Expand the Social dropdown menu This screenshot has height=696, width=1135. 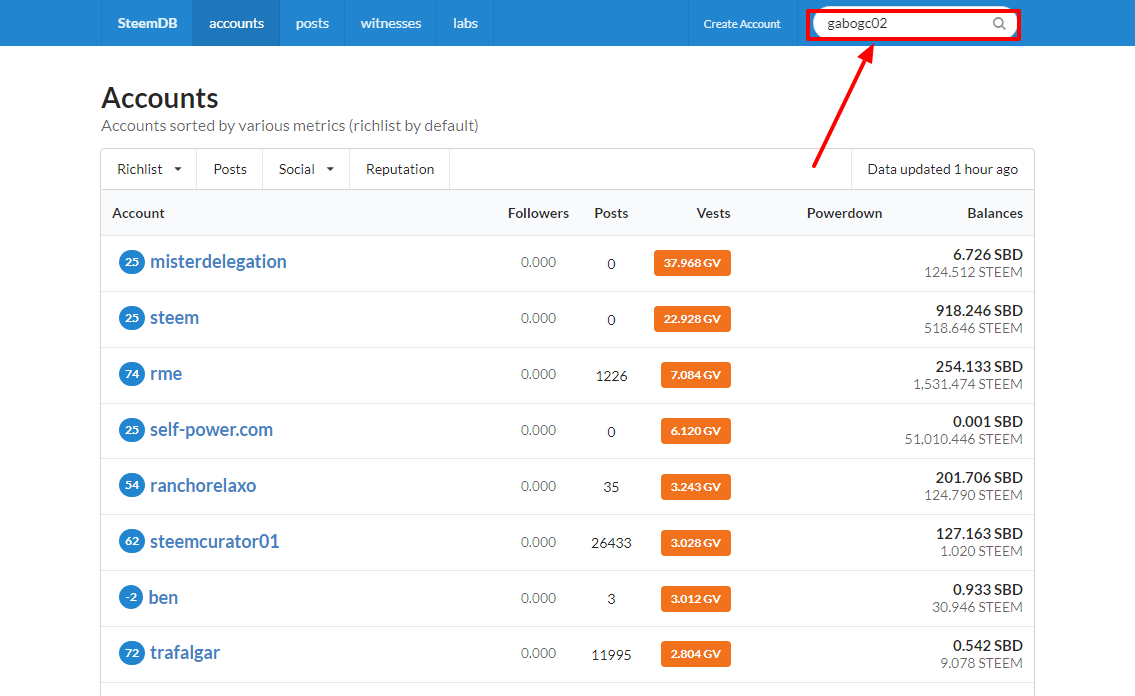coord(306,169)
